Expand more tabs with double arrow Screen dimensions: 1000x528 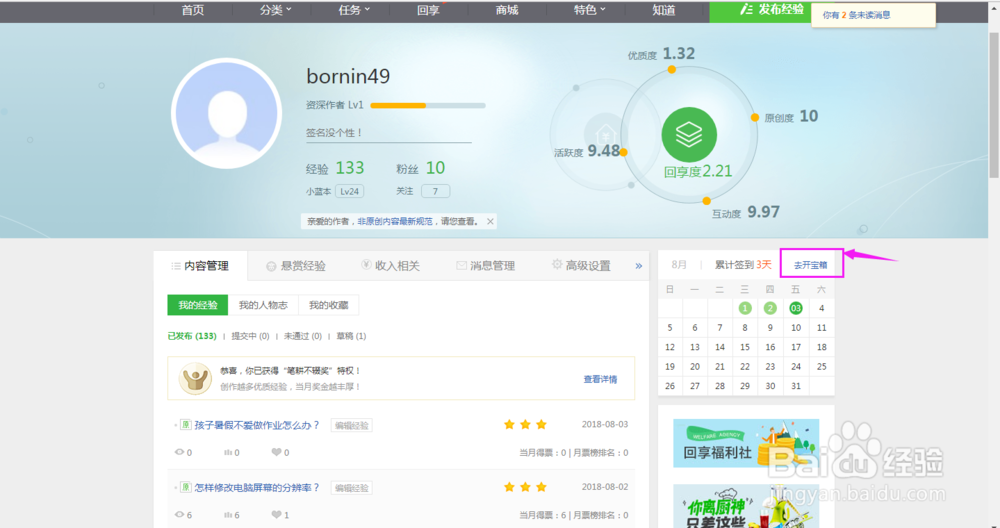tap(638, 266)
